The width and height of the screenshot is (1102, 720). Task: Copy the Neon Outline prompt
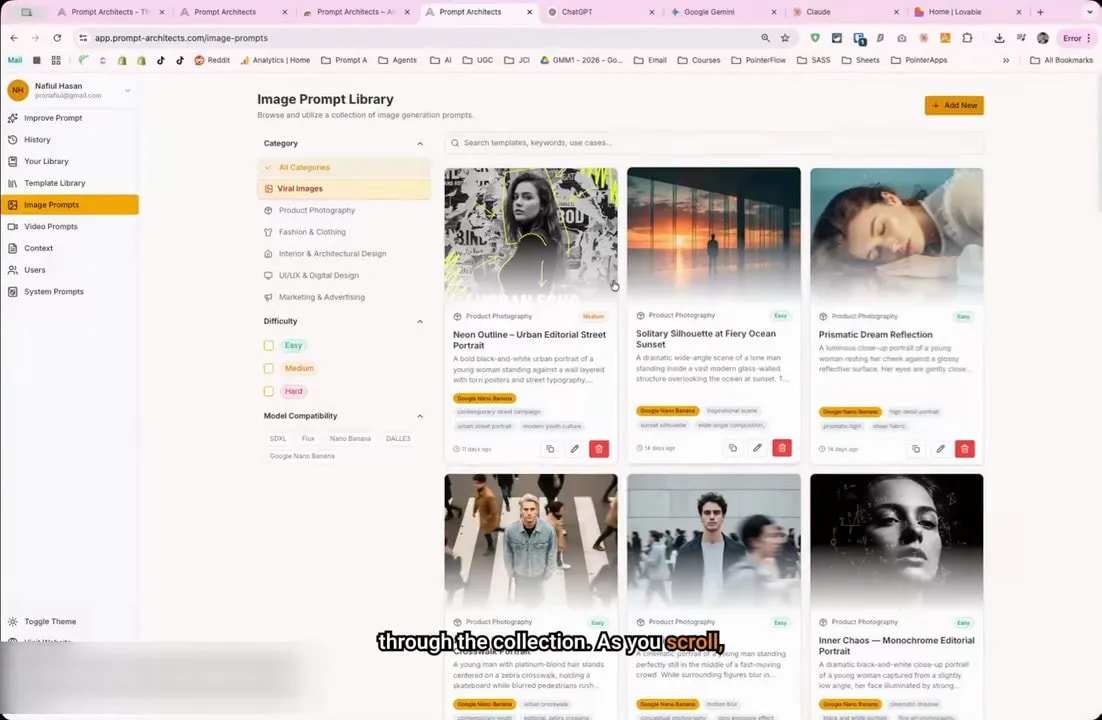[550, 449]
